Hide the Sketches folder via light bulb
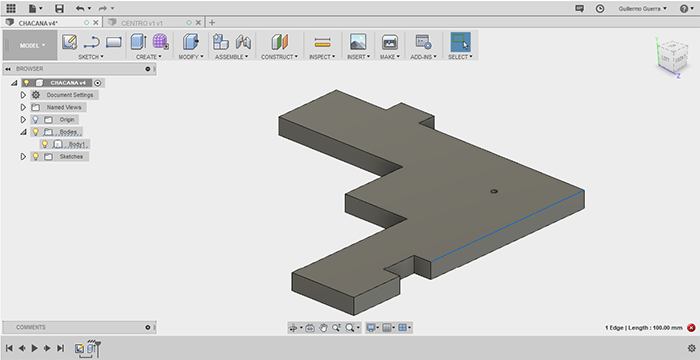The height and width of the screenshot is (360, 700). (36, 156)
